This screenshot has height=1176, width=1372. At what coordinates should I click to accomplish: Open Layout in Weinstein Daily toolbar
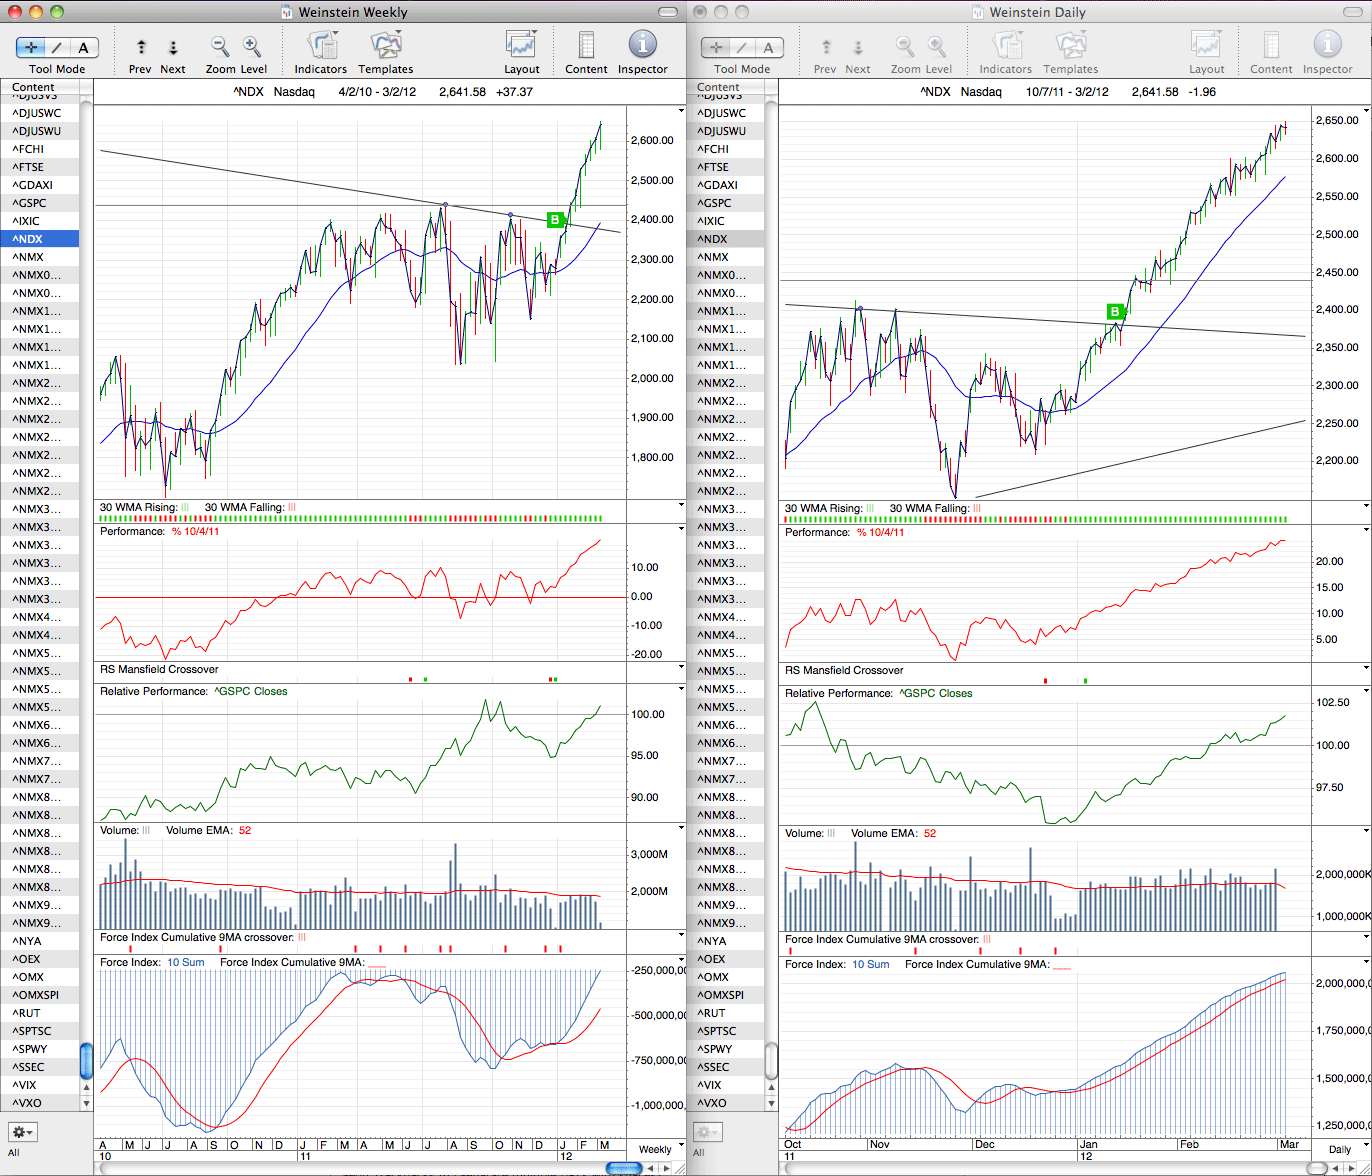[x=1207, y=46]
